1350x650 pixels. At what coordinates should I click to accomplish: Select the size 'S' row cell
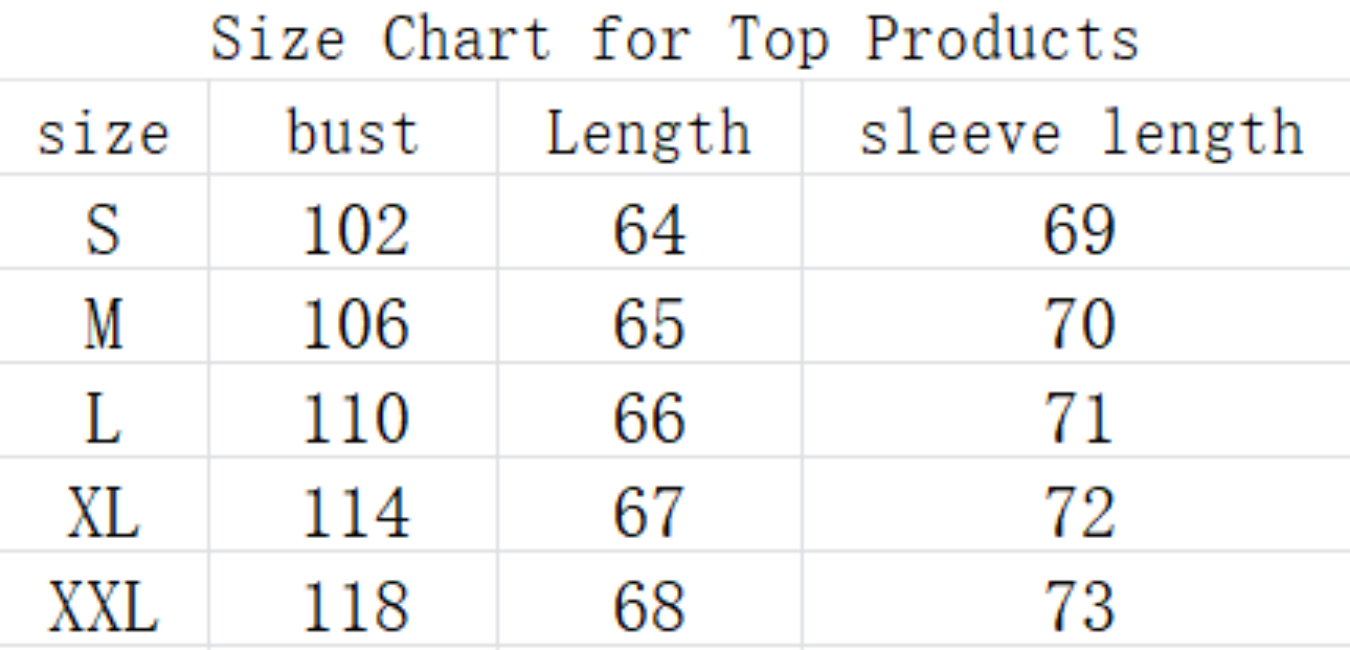pos(103,229)
